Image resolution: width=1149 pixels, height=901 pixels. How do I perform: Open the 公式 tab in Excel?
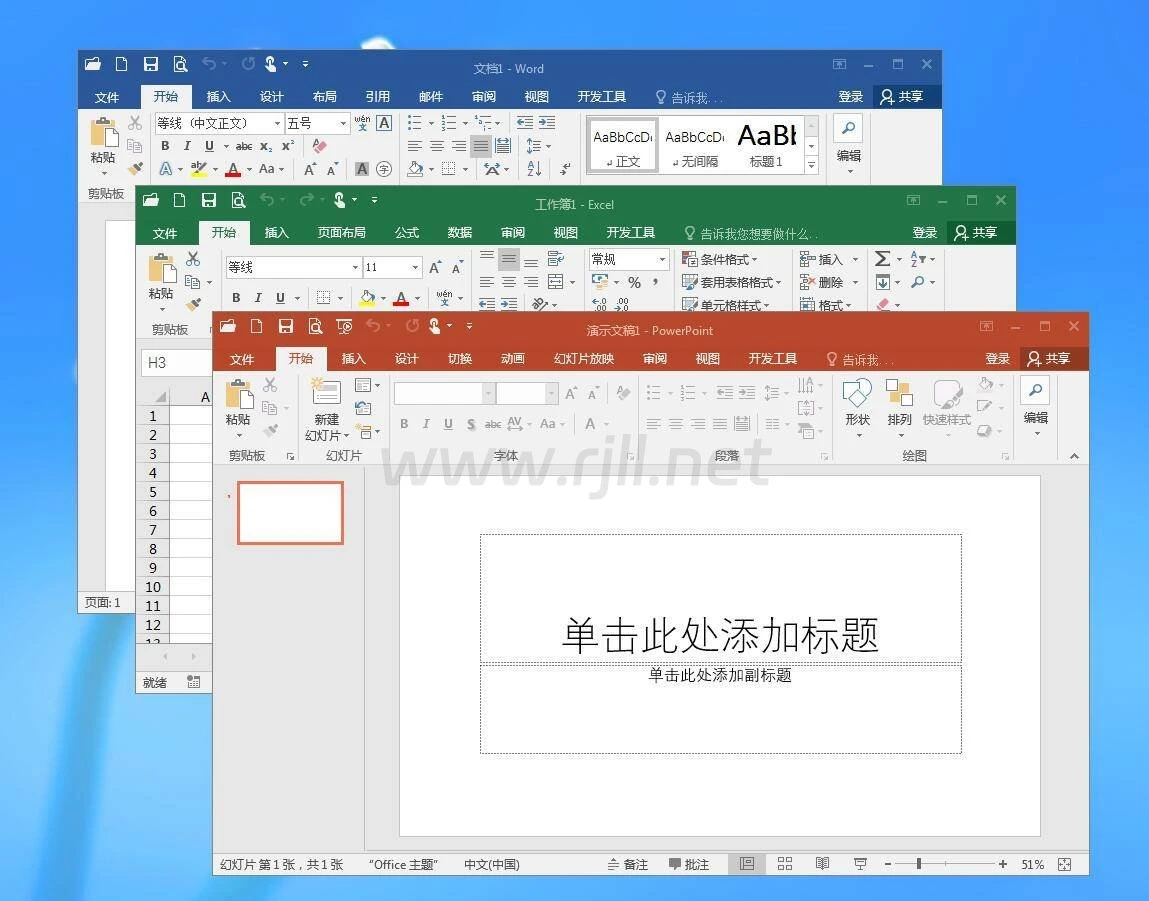407,232
